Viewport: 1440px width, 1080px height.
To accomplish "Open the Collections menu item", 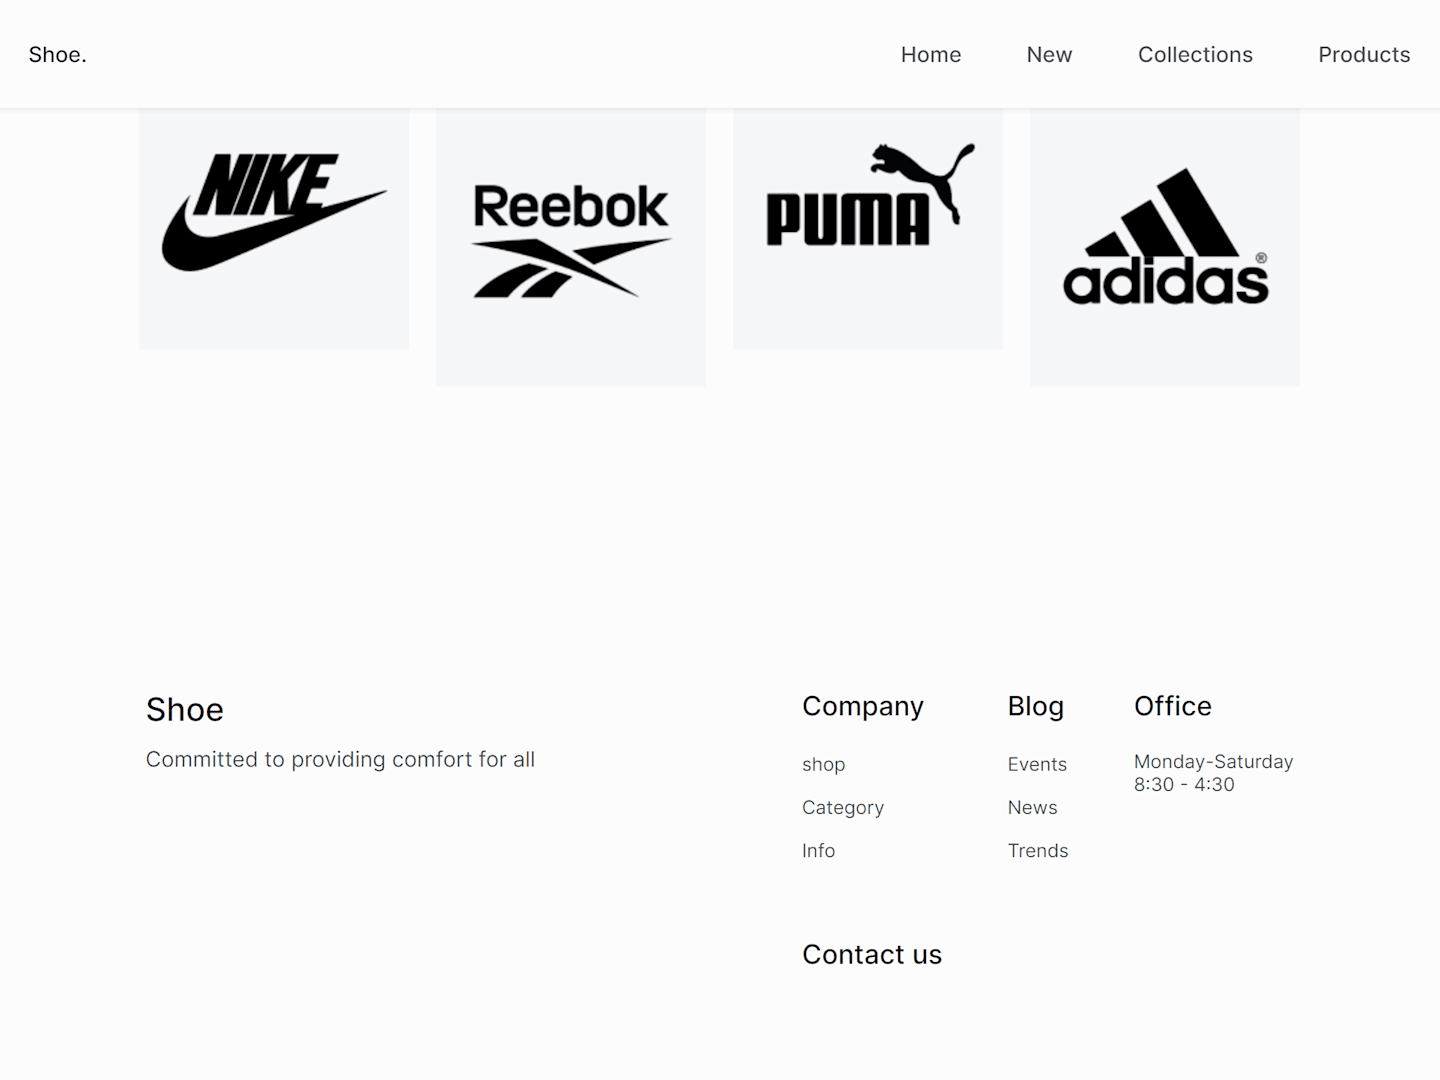I will 1195,55.
